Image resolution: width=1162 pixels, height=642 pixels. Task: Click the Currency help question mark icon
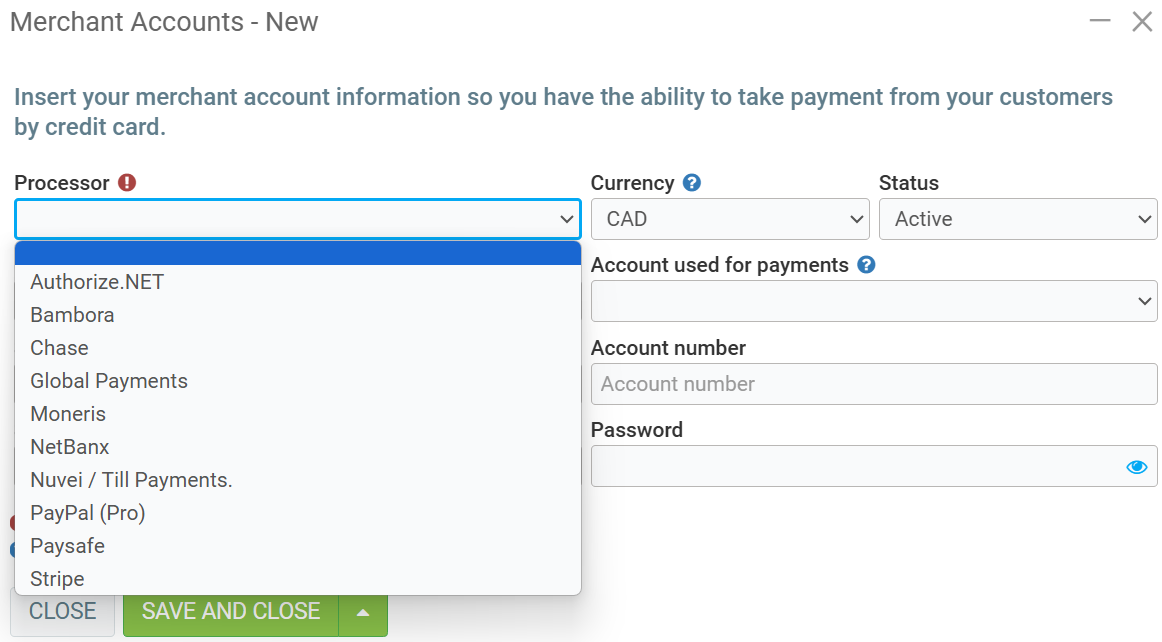[692, 183]
